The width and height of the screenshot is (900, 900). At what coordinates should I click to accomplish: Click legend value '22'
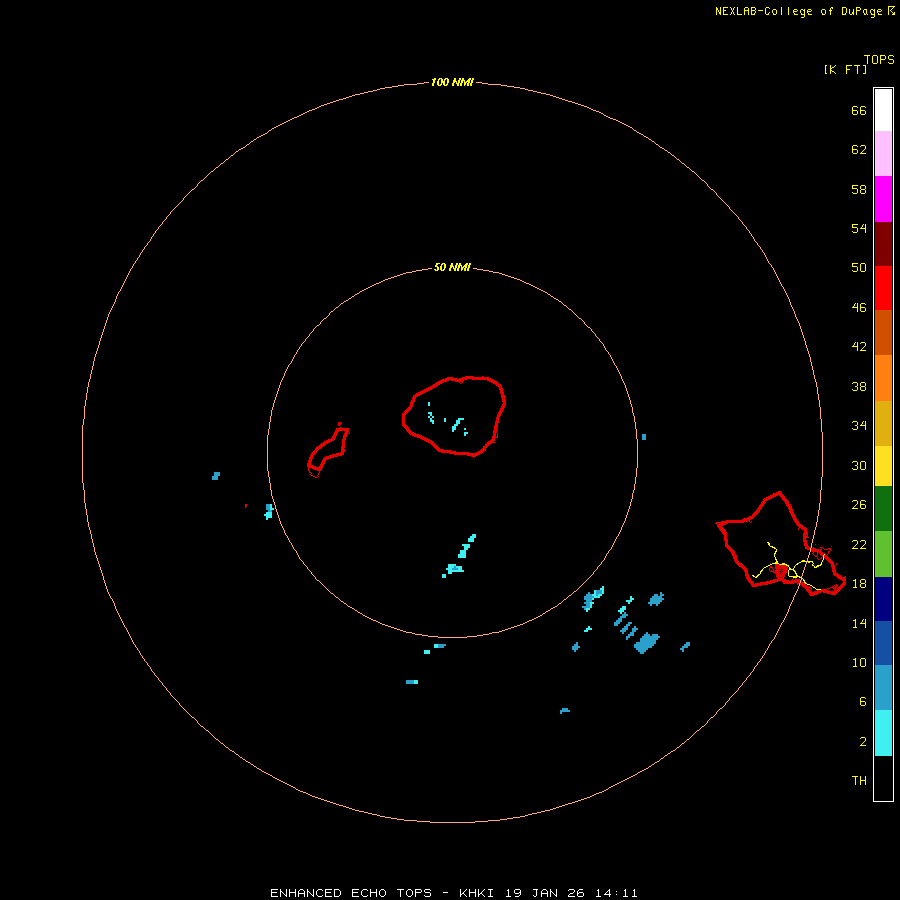859,544
